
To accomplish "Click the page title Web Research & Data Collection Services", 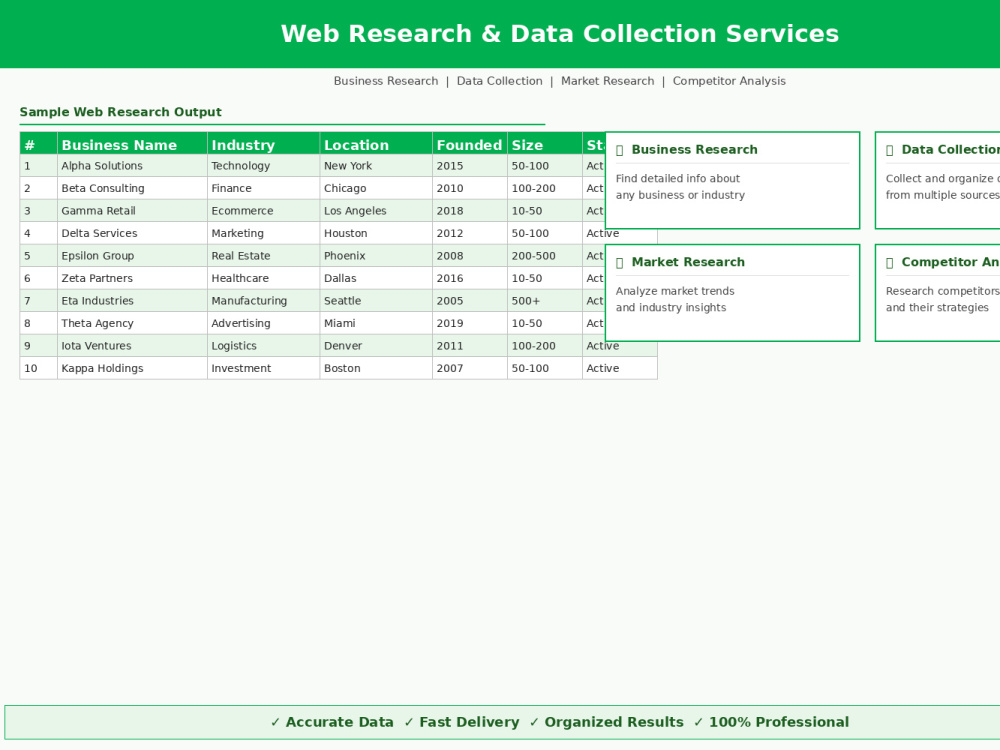I will [x=559, y=34].
